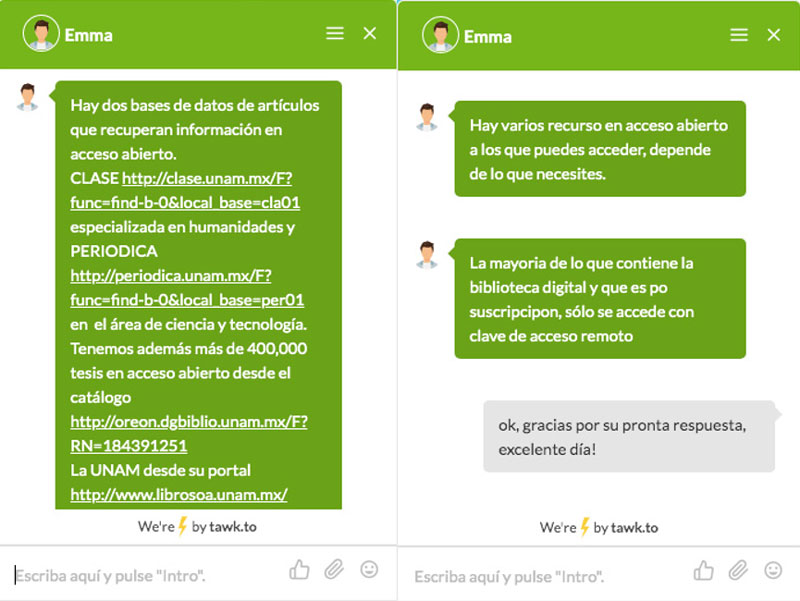Click tawk.to branding in left chat

(x=197, y=527)
